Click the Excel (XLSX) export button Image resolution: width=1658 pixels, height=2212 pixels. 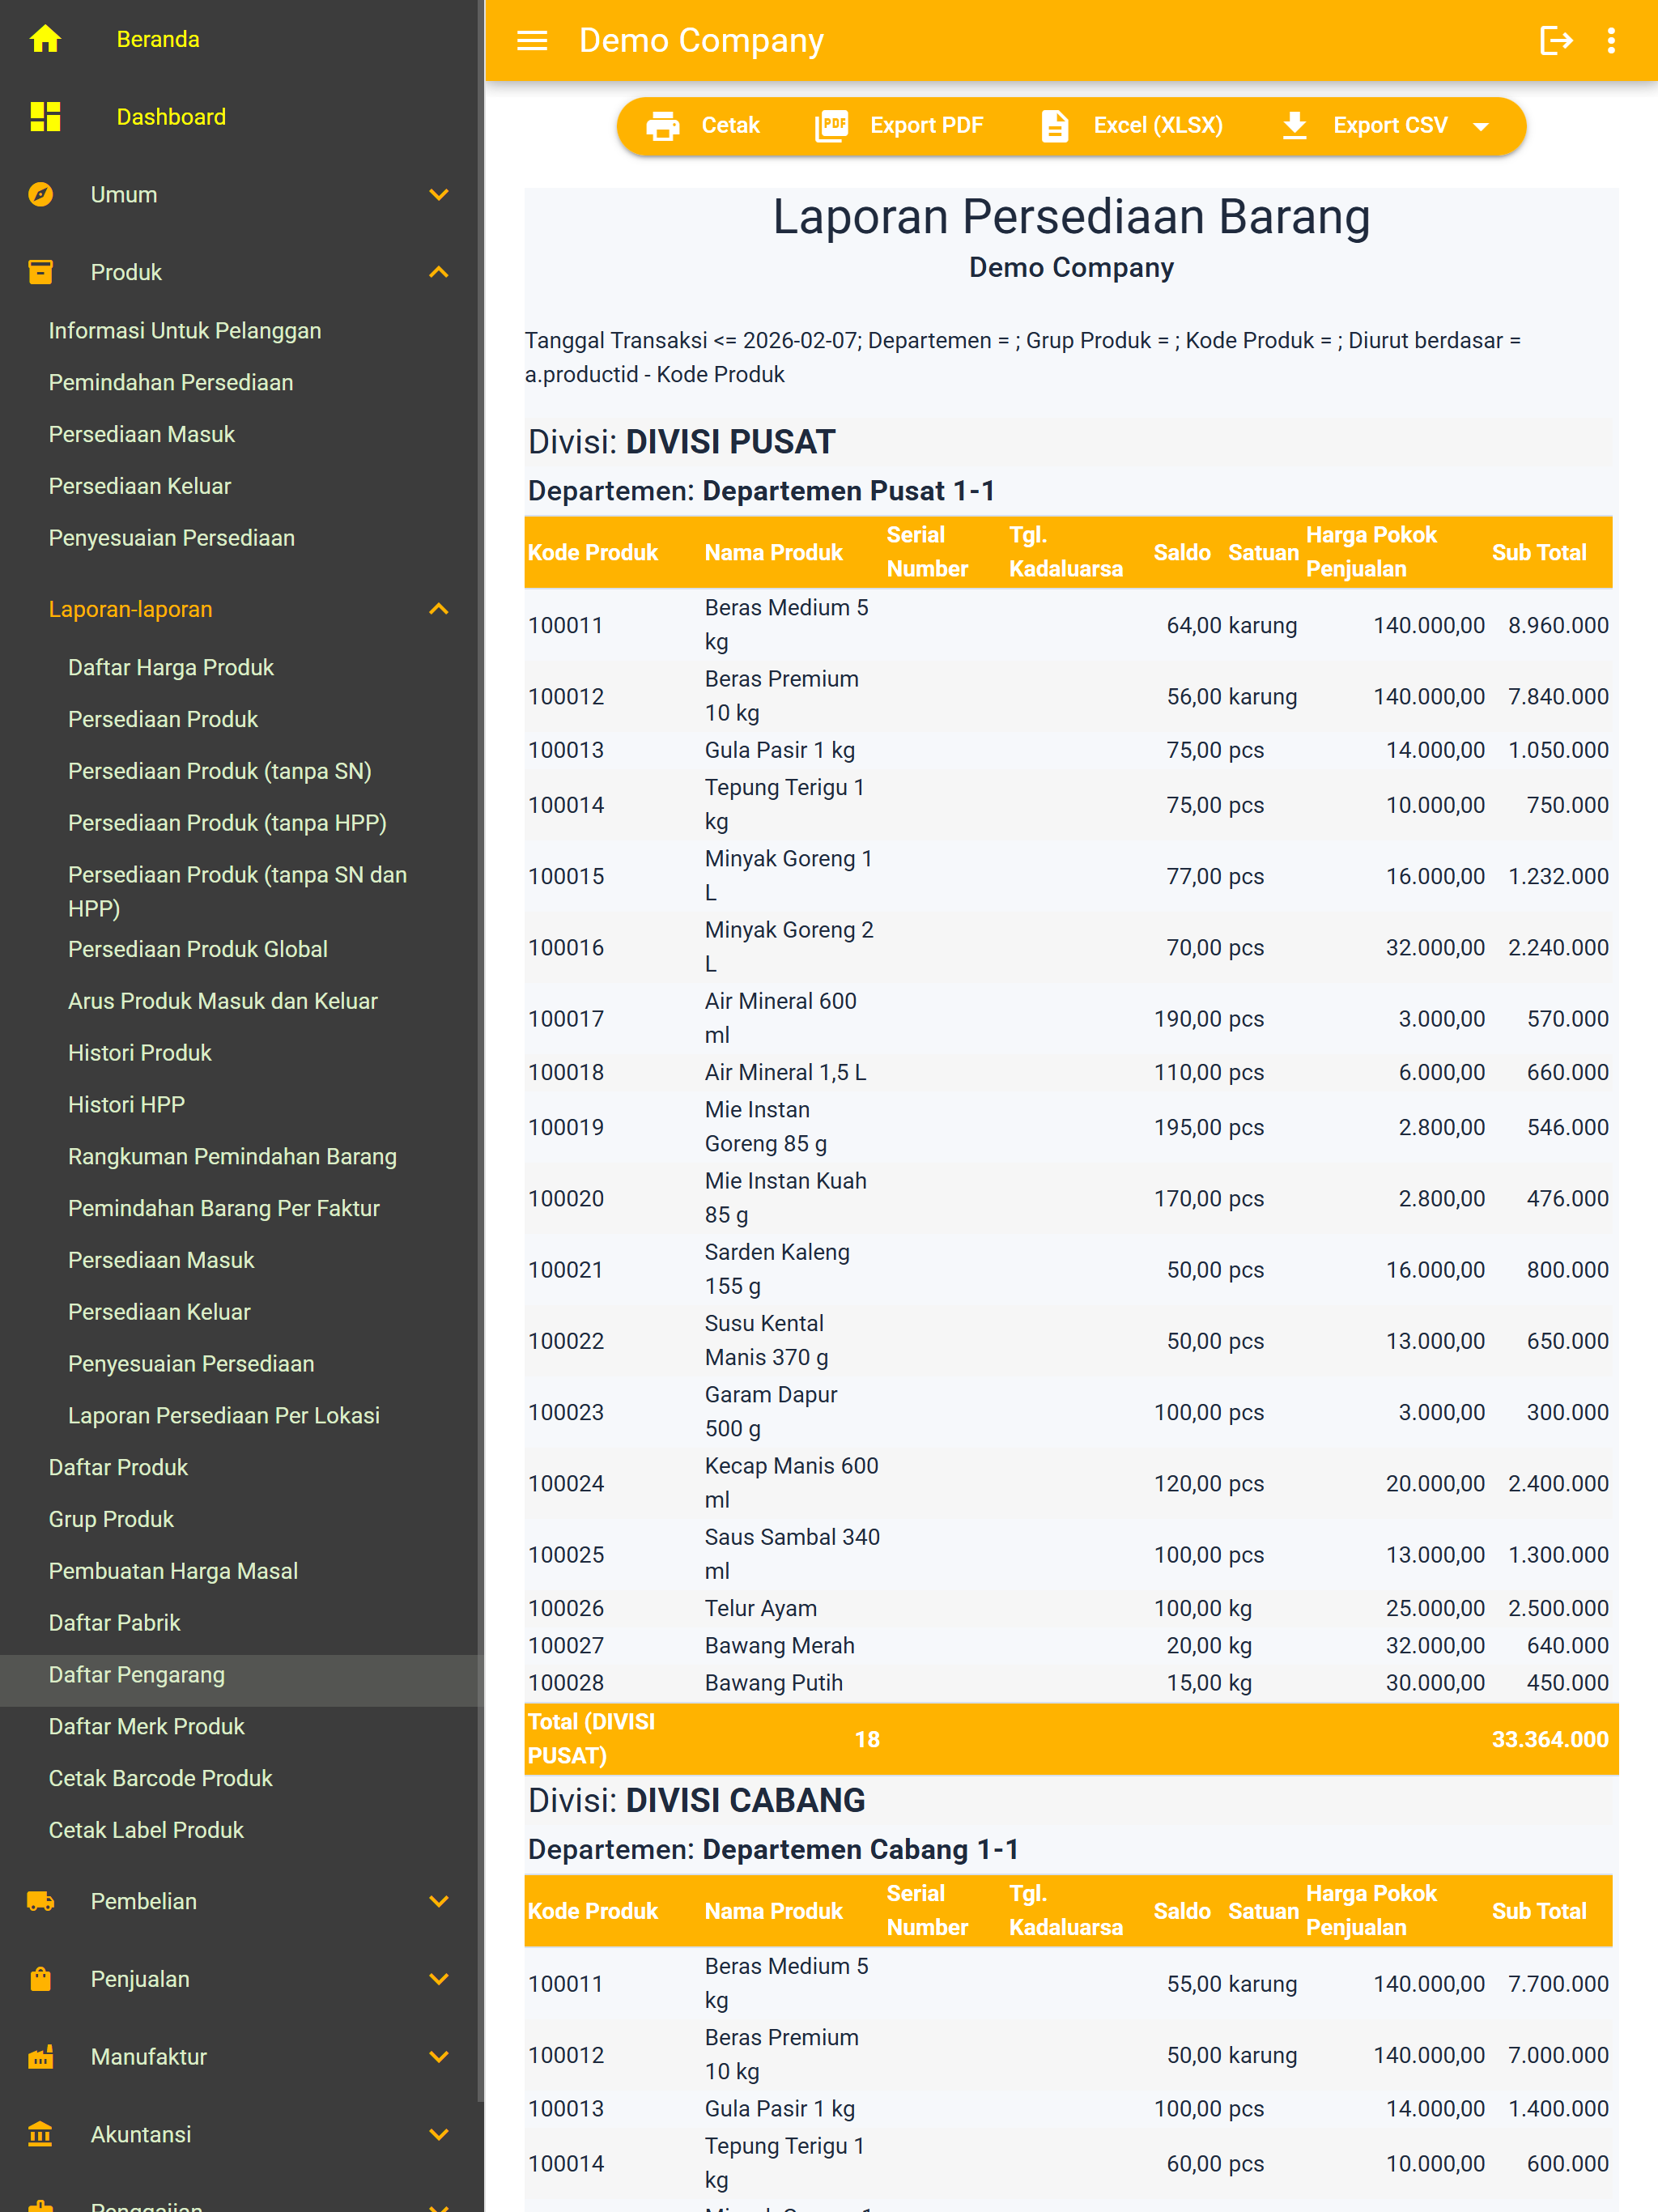1132,126
